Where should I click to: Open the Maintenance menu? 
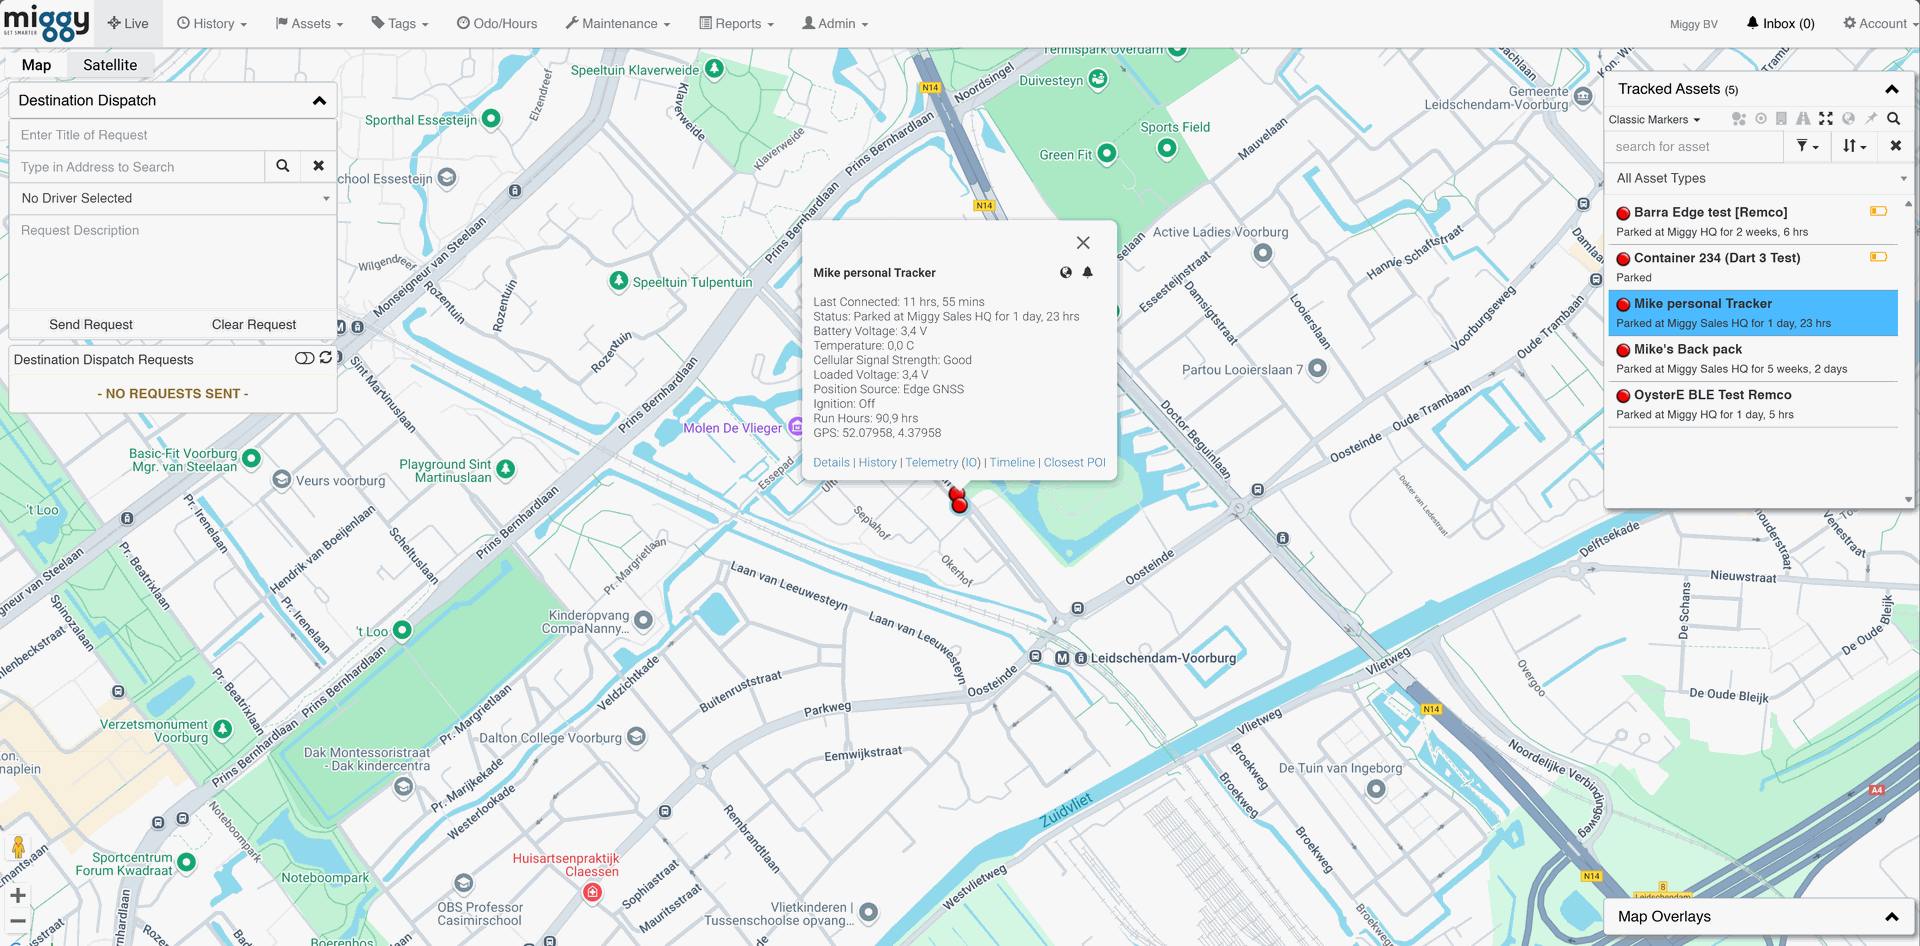point(618,23)
